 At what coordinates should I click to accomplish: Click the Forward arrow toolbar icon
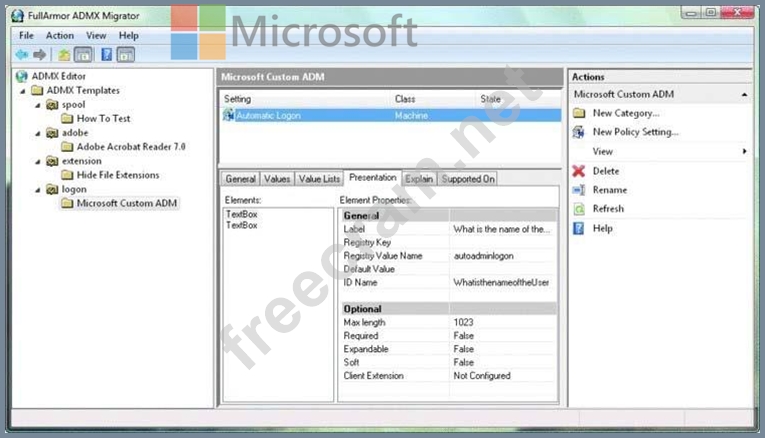pos(40,55)
